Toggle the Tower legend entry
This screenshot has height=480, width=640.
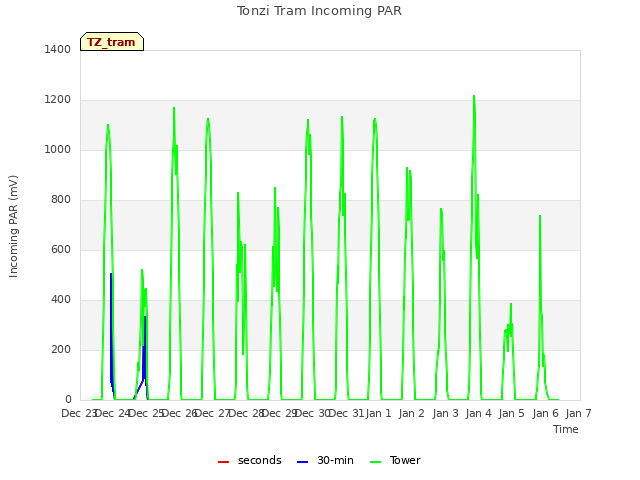point(395,460)
